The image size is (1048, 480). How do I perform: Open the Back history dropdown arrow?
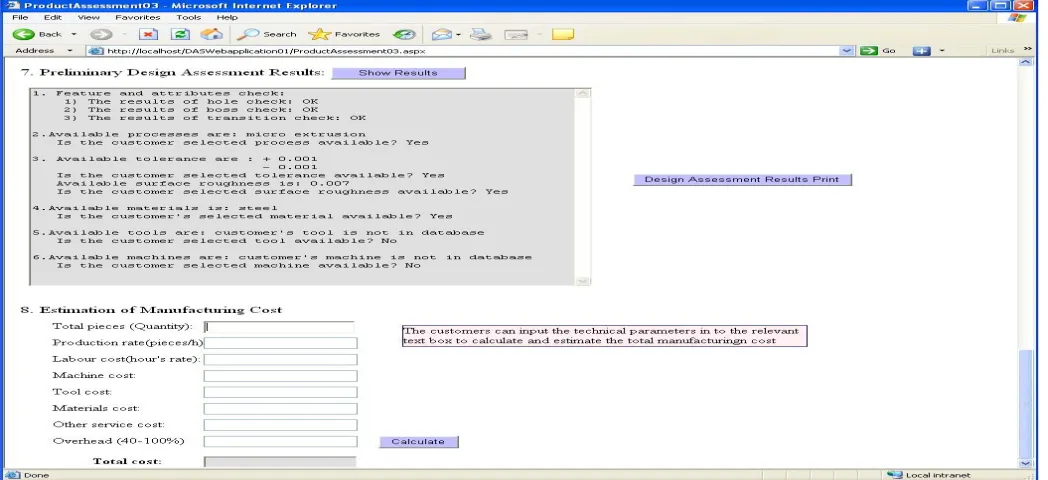pyautogui.click(x=74, y=34)
